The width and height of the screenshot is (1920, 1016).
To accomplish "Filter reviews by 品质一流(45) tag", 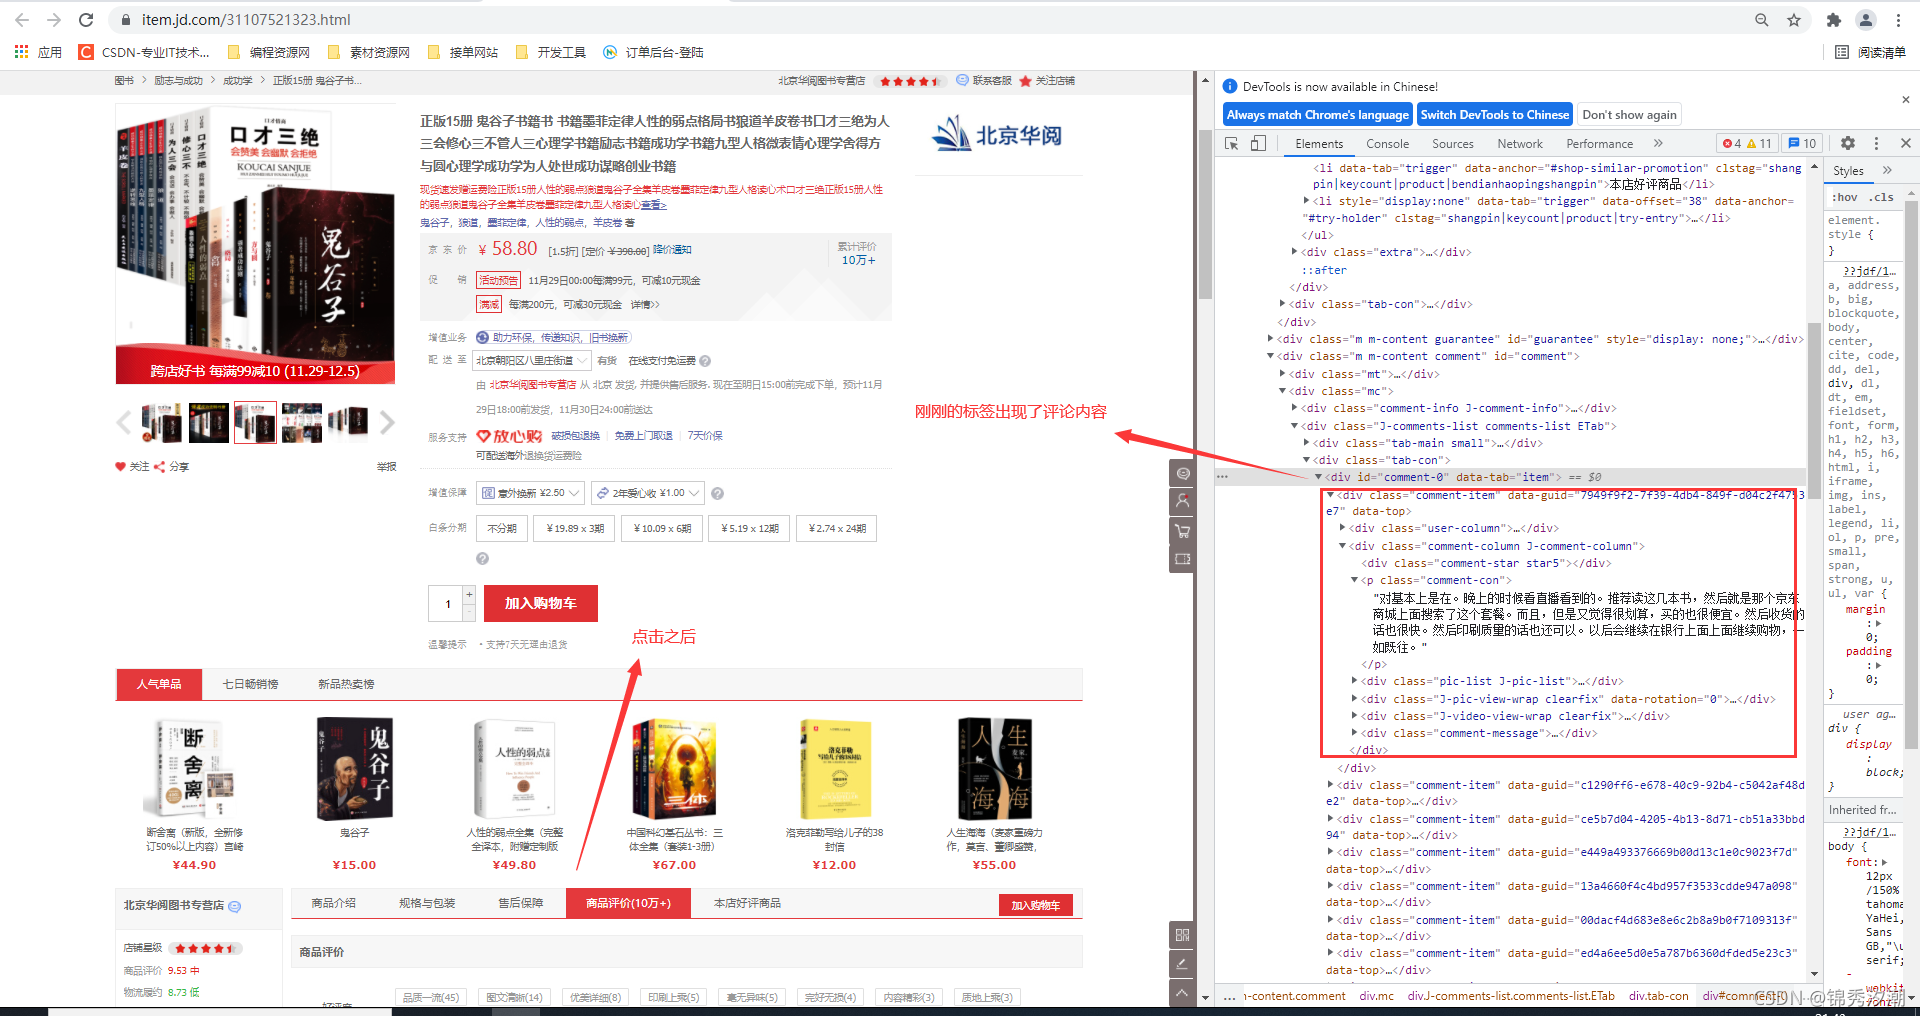I will click(x=430, y=997).
